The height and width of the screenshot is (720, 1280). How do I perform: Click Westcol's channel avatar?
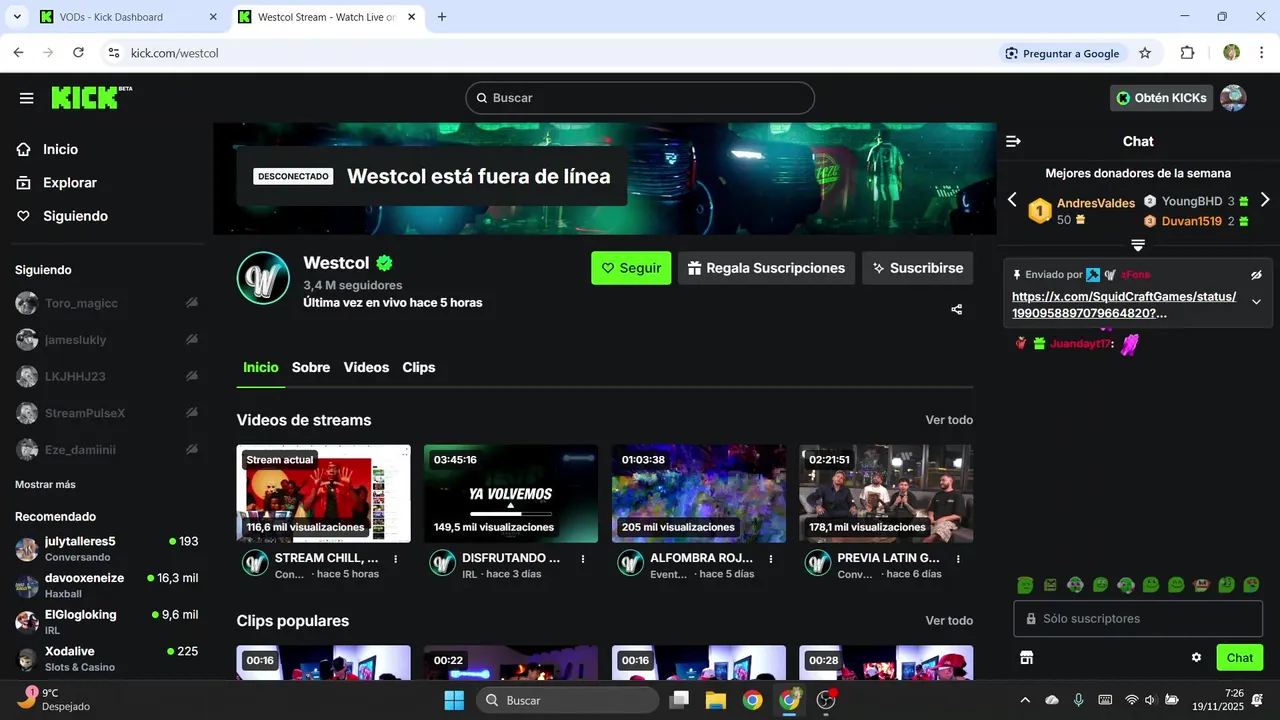(x=263, y=277)
